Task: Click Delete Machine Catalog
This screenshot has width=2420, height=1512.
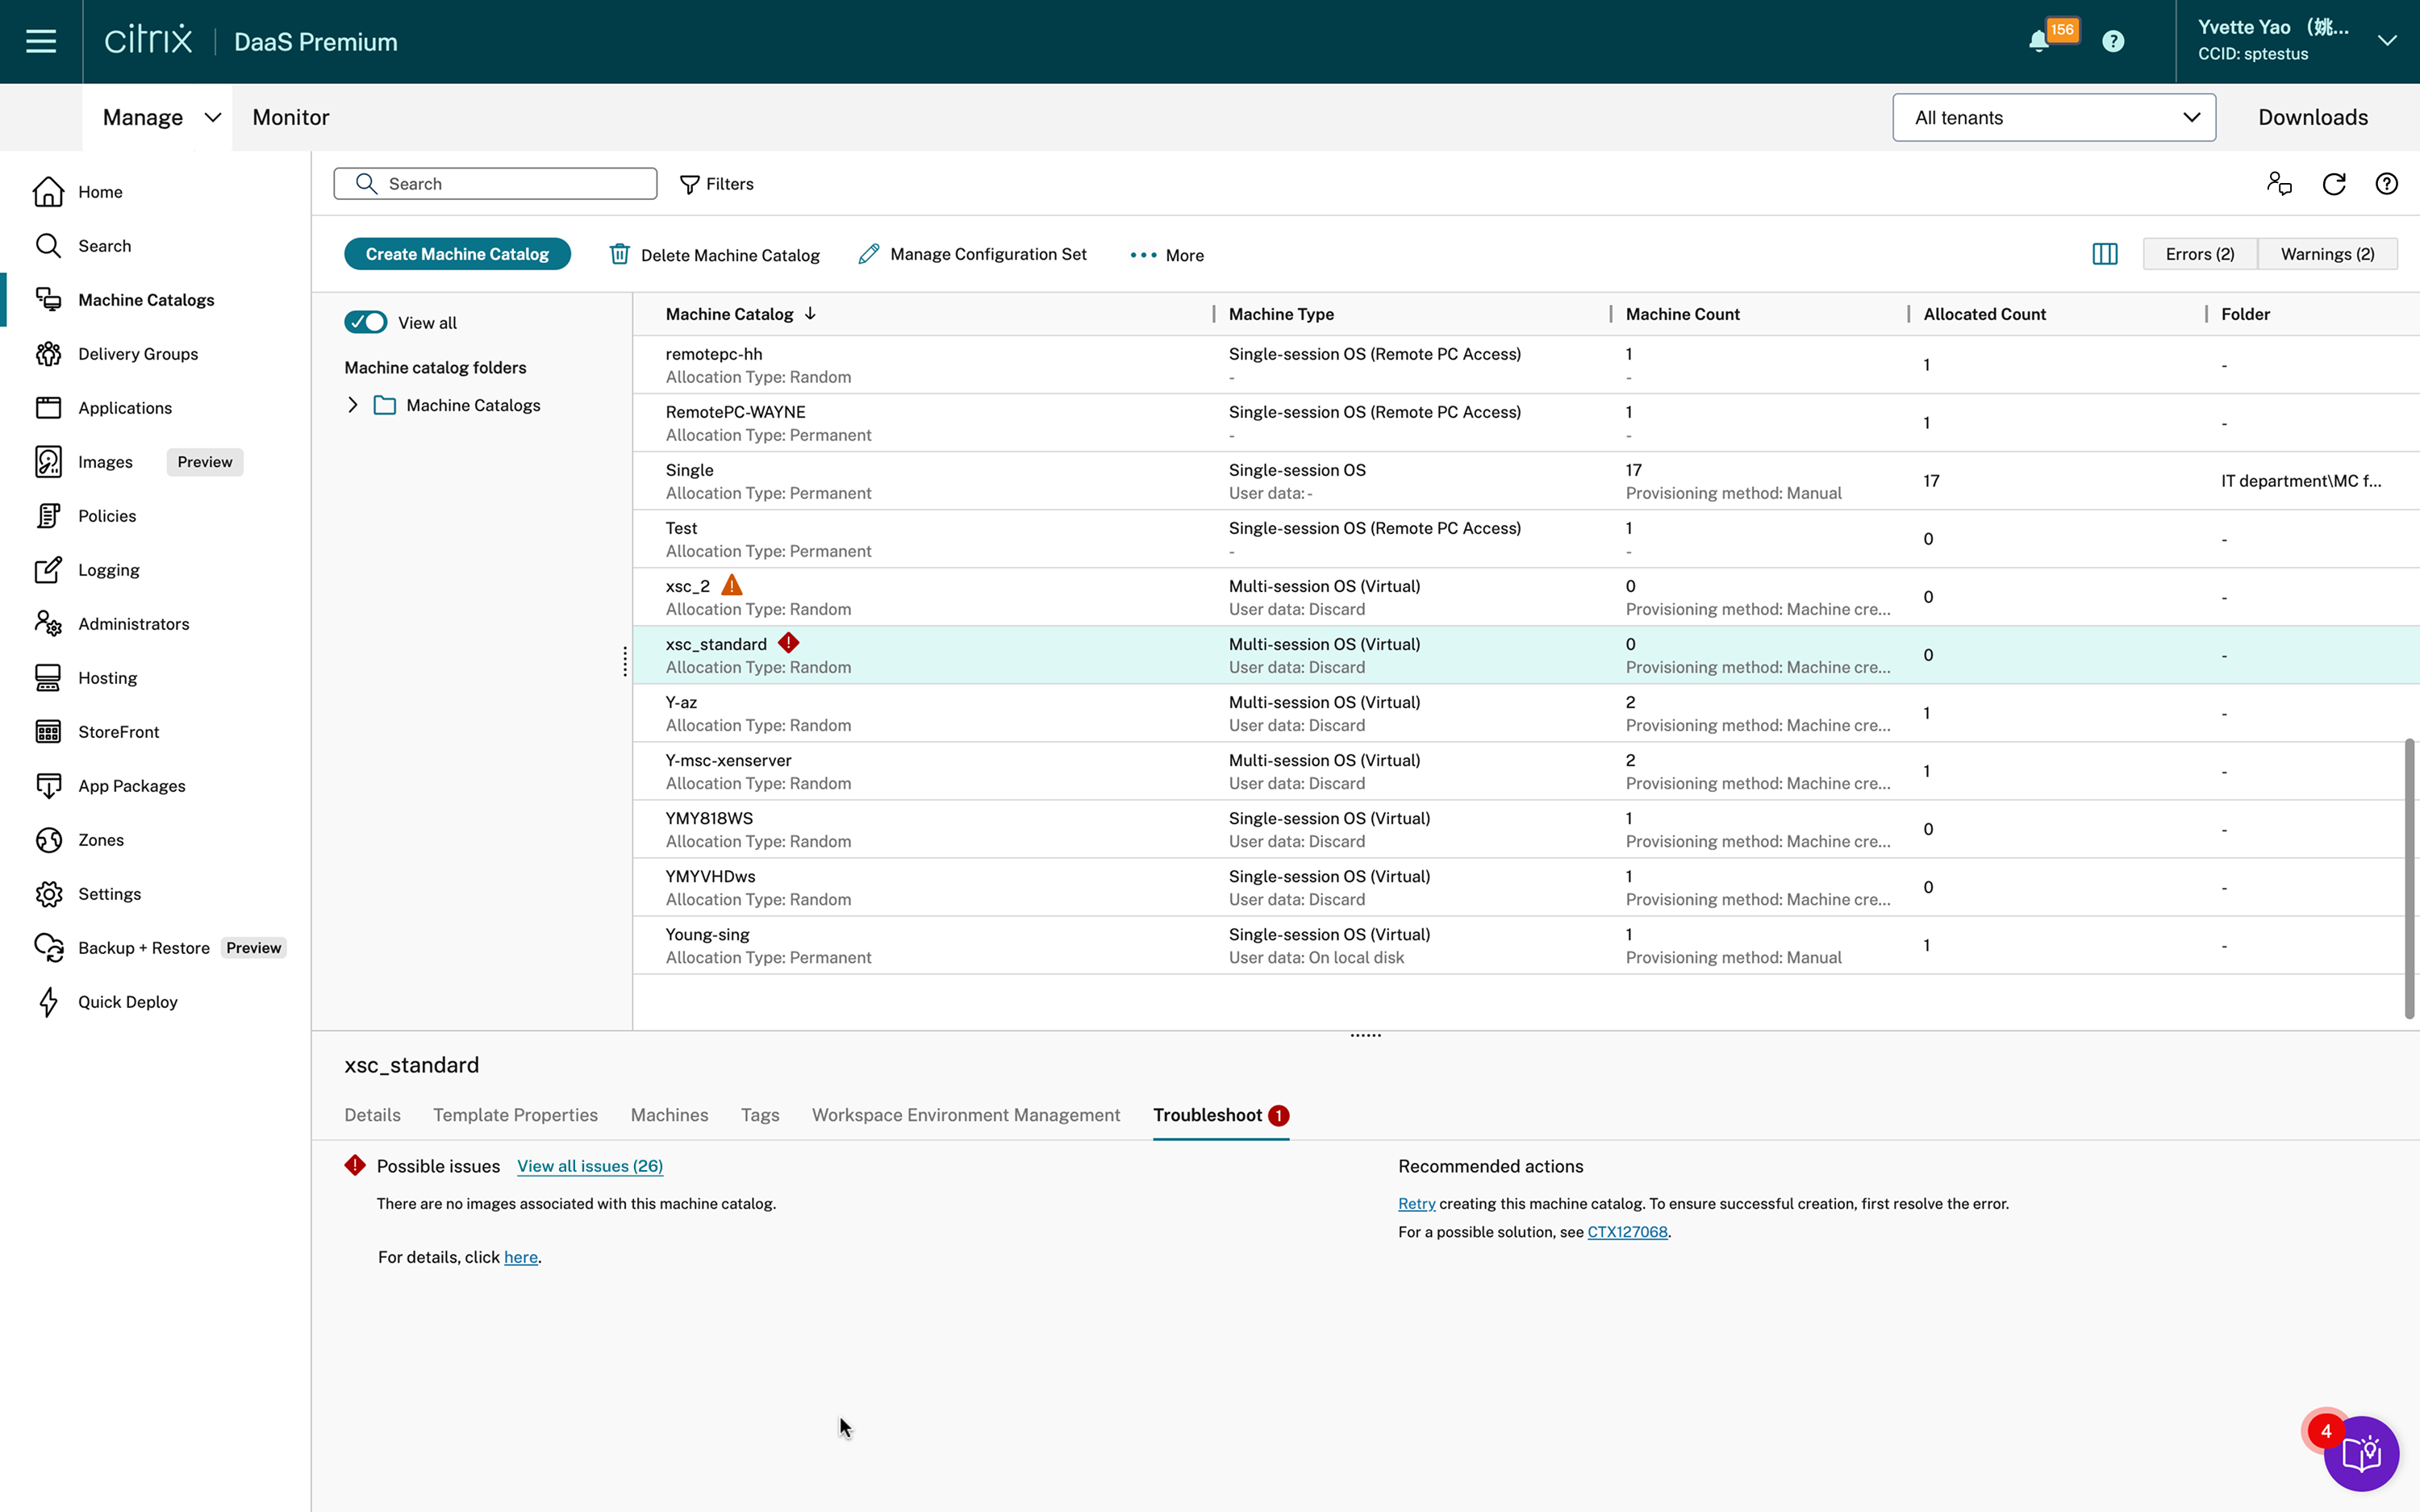Action: pyautogui.click(x=714, y=255)
